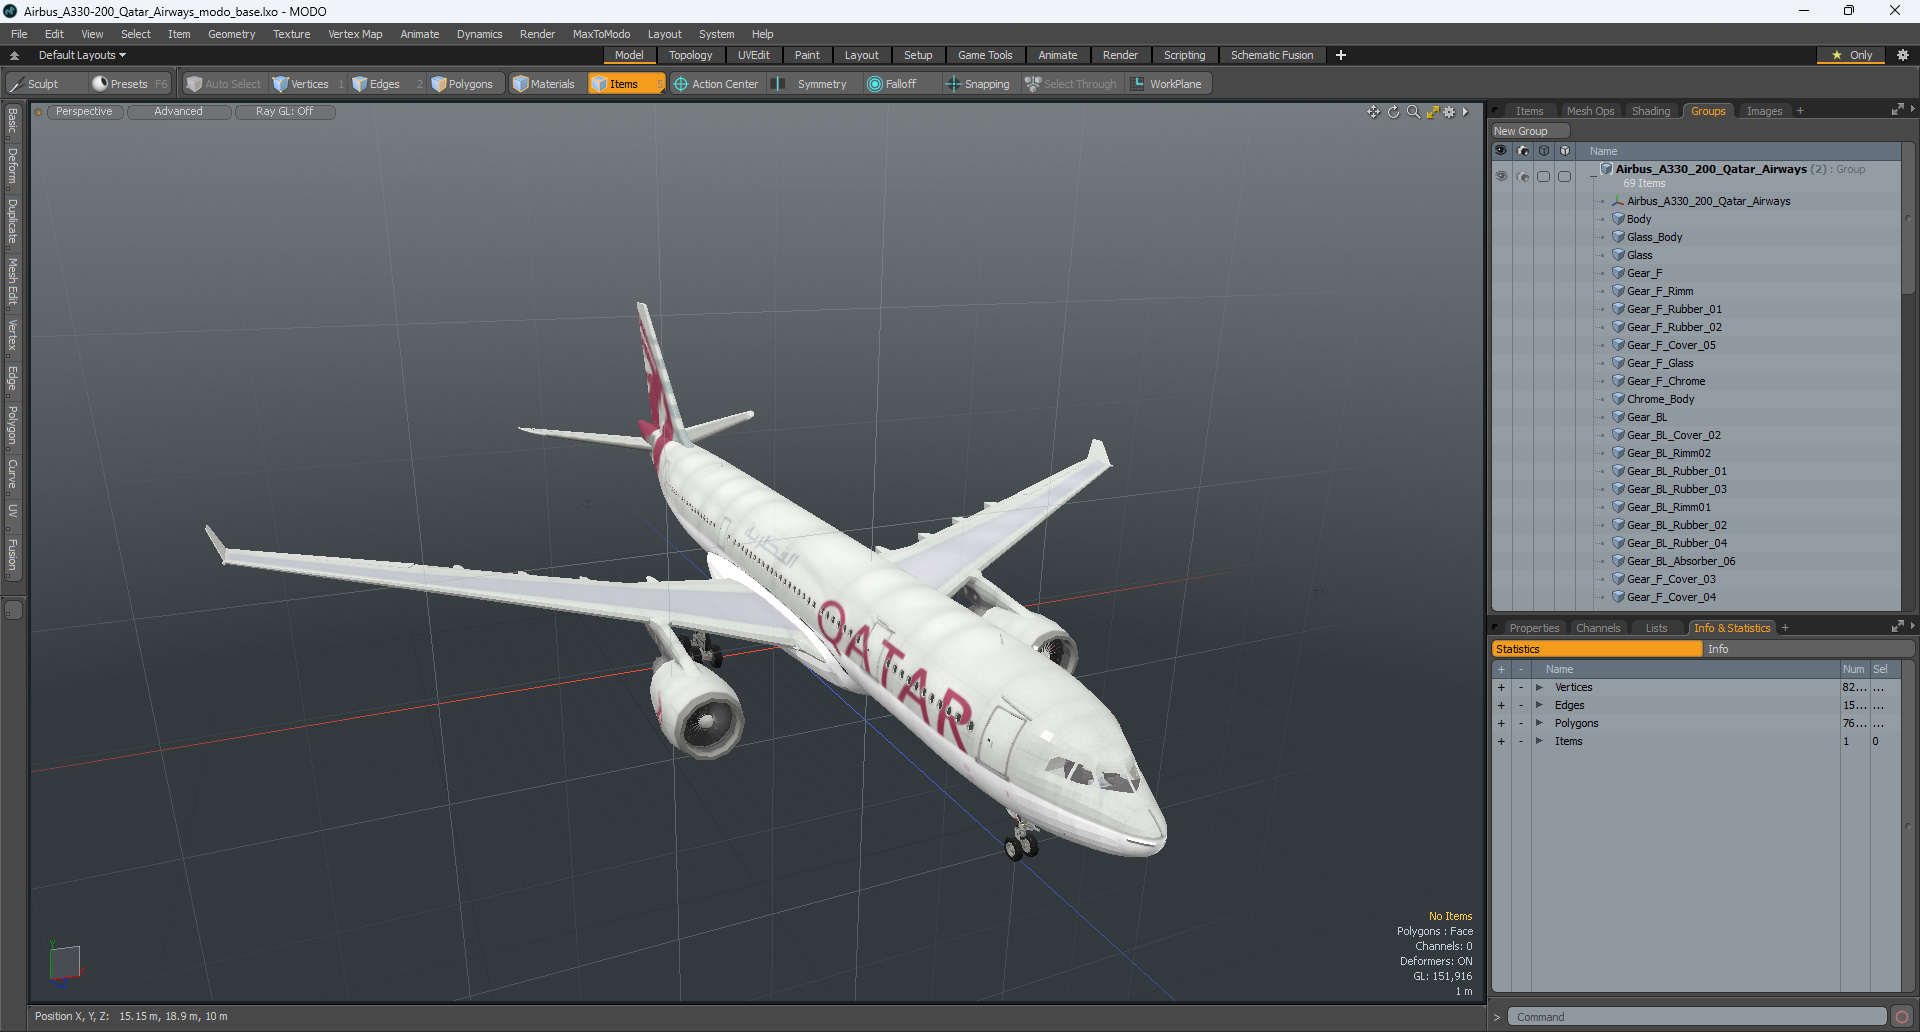Click the record icon beside Command field
The width and height of the screenshot is (1920, 1032).
[1902, 1017]
